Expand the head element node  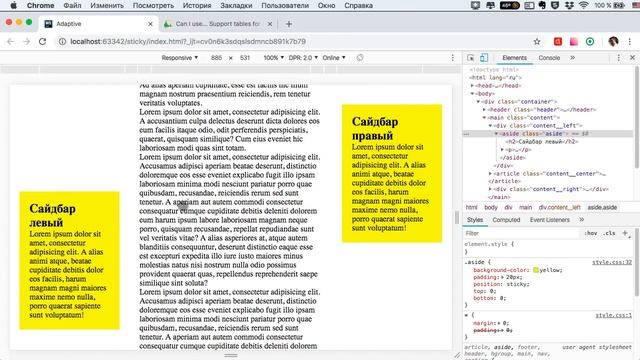tap(473, 86)
